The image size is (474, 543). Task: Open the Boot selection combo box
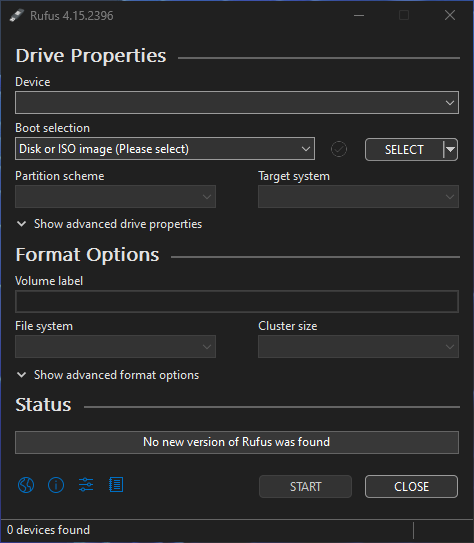165,149
